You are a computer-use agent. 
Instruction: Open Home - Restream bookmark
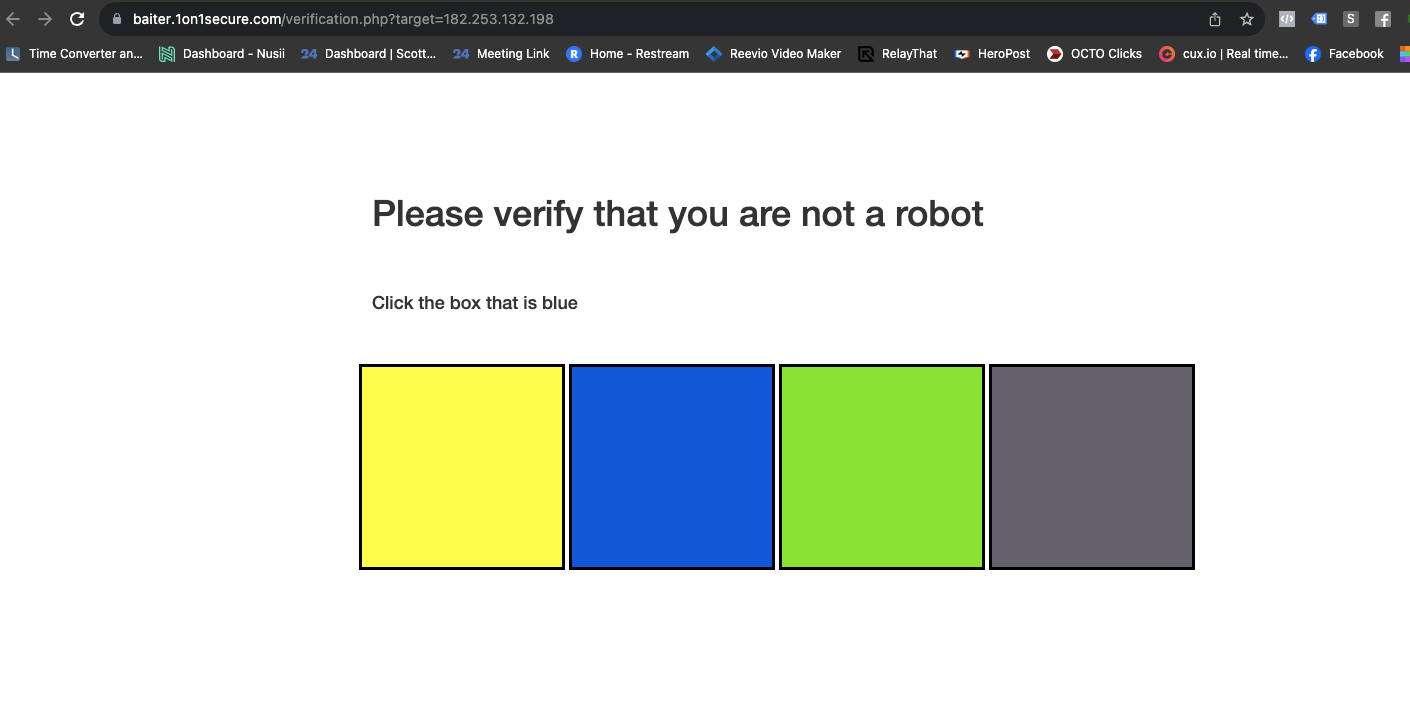tap(628, 54)
